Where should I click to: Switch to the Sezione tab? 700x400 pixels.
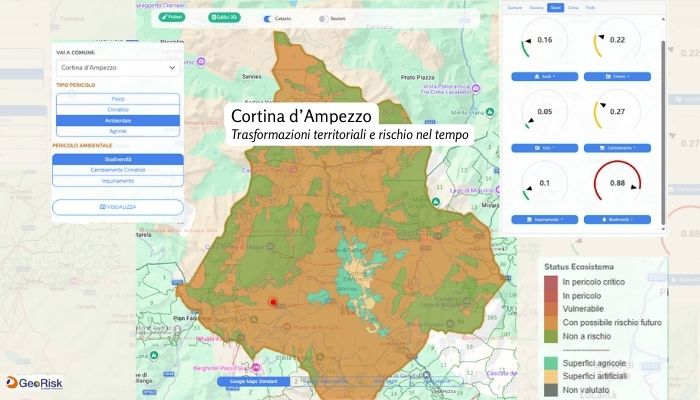[536, 7]
